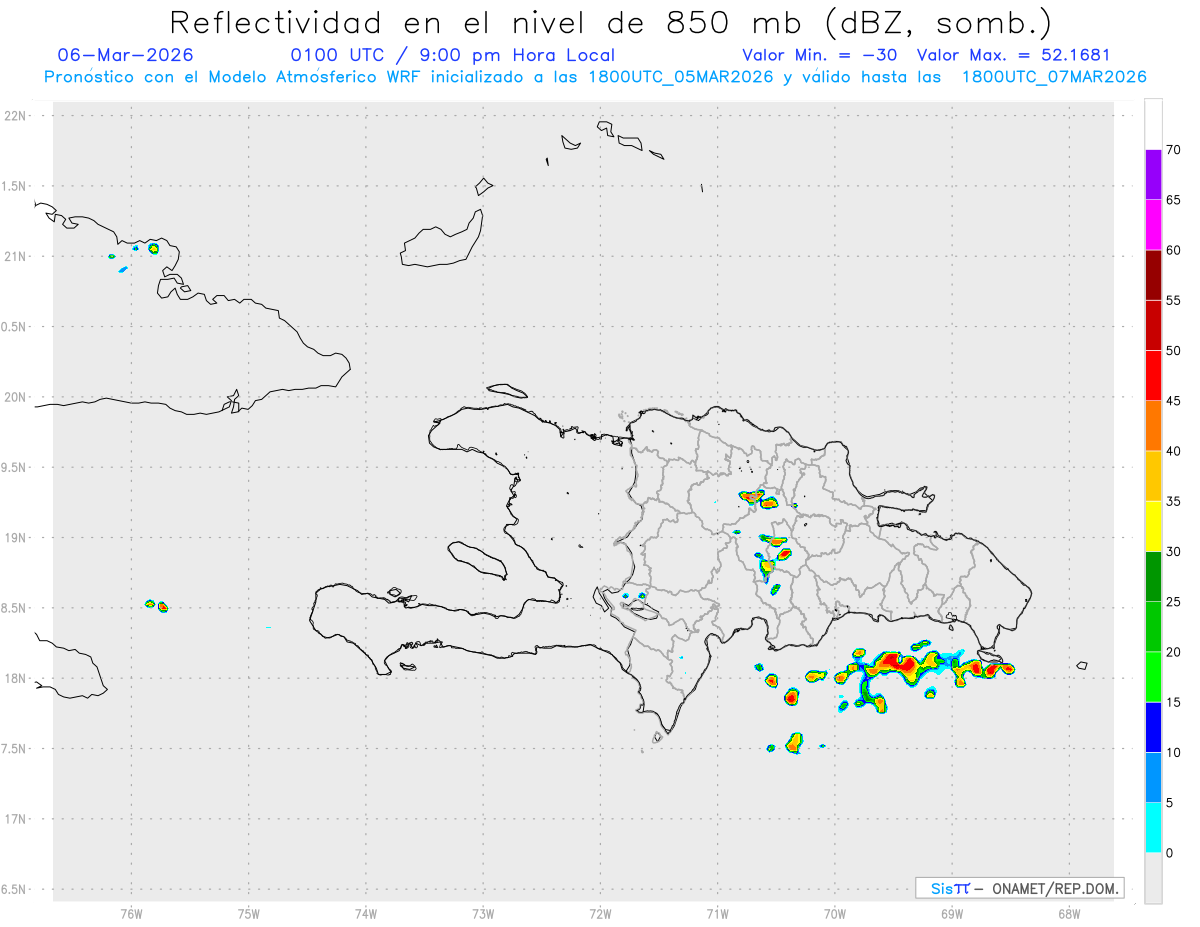
Task: Click the longitude axis label "71W"
Action: point(717,914)
